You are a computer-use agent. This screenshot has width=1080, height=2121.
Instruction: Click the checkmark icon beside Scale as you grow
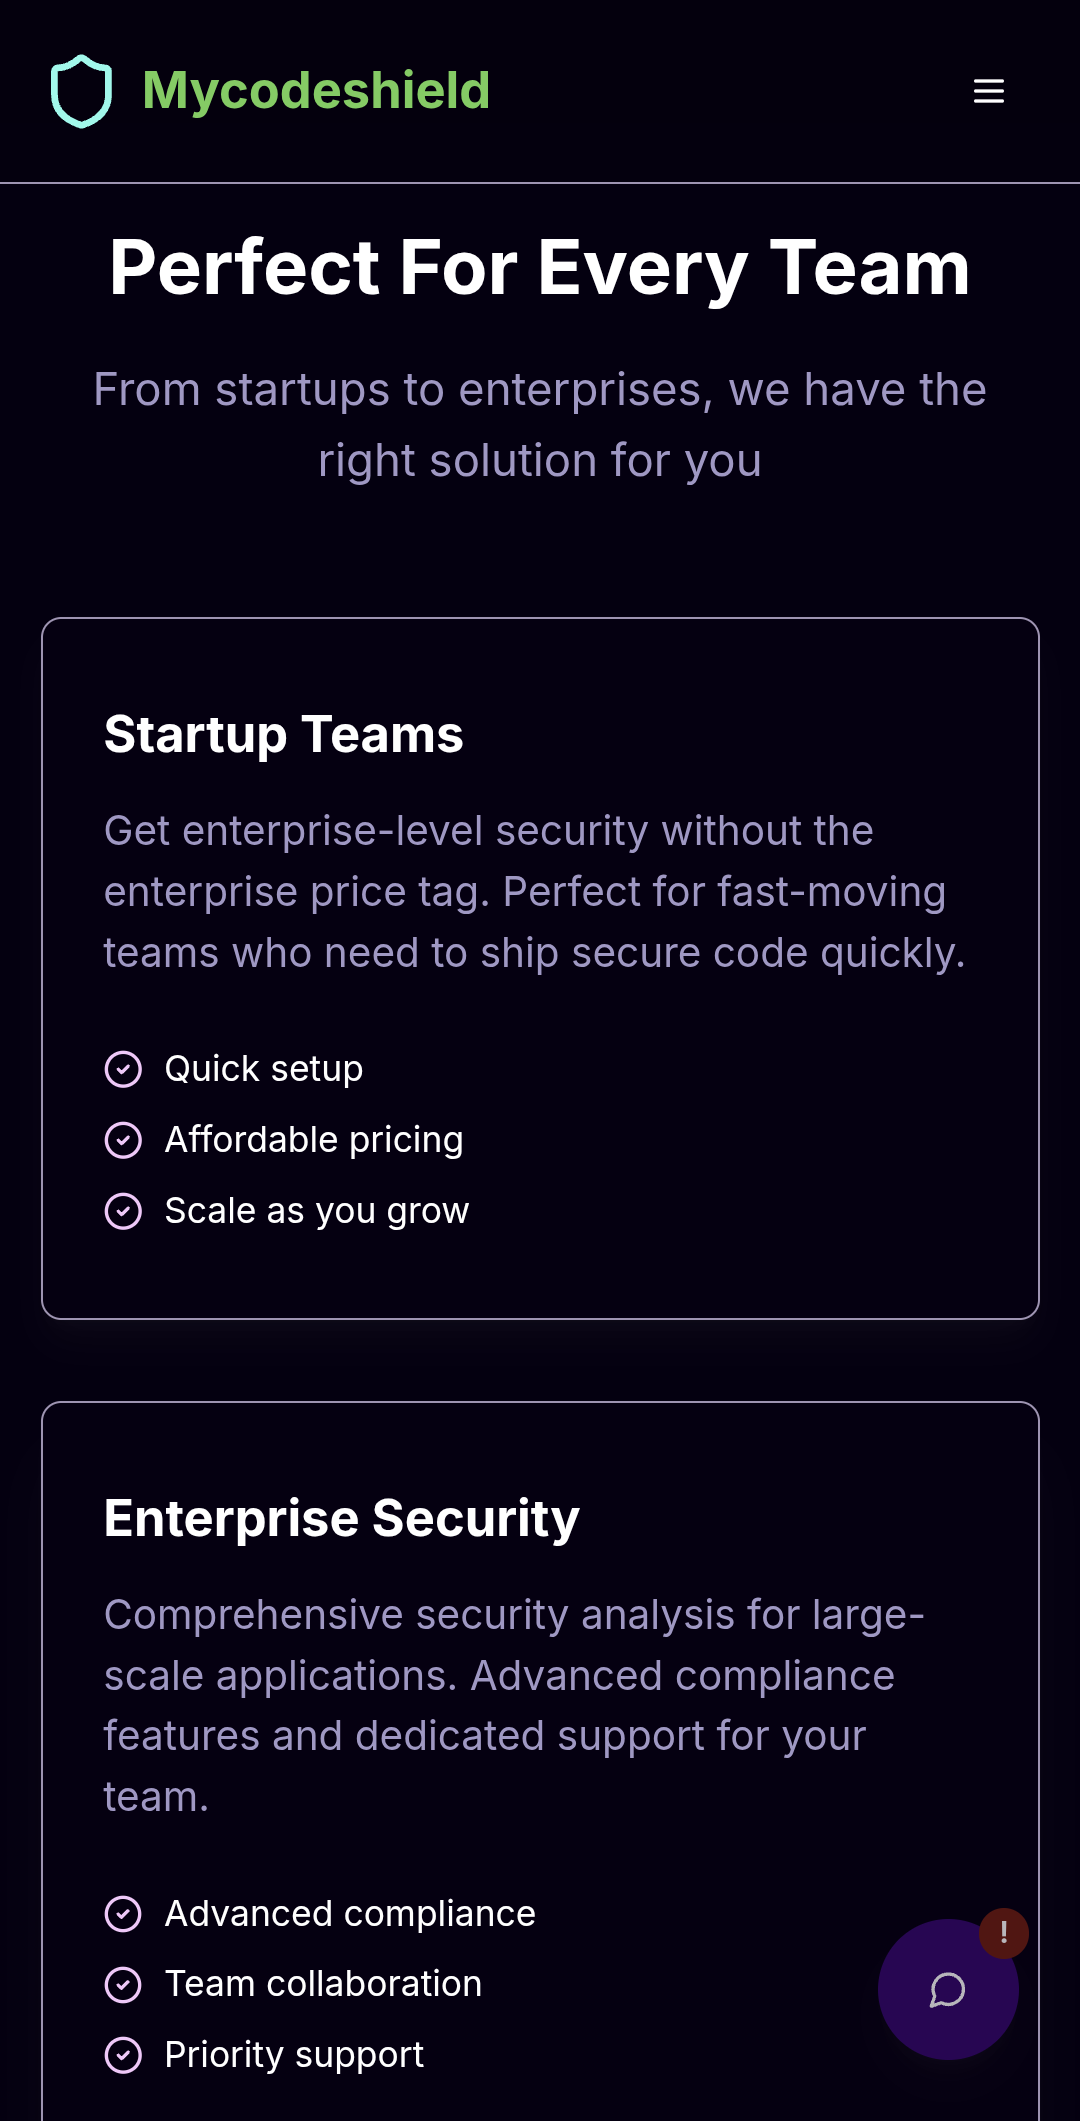[x=123, y=1211]
